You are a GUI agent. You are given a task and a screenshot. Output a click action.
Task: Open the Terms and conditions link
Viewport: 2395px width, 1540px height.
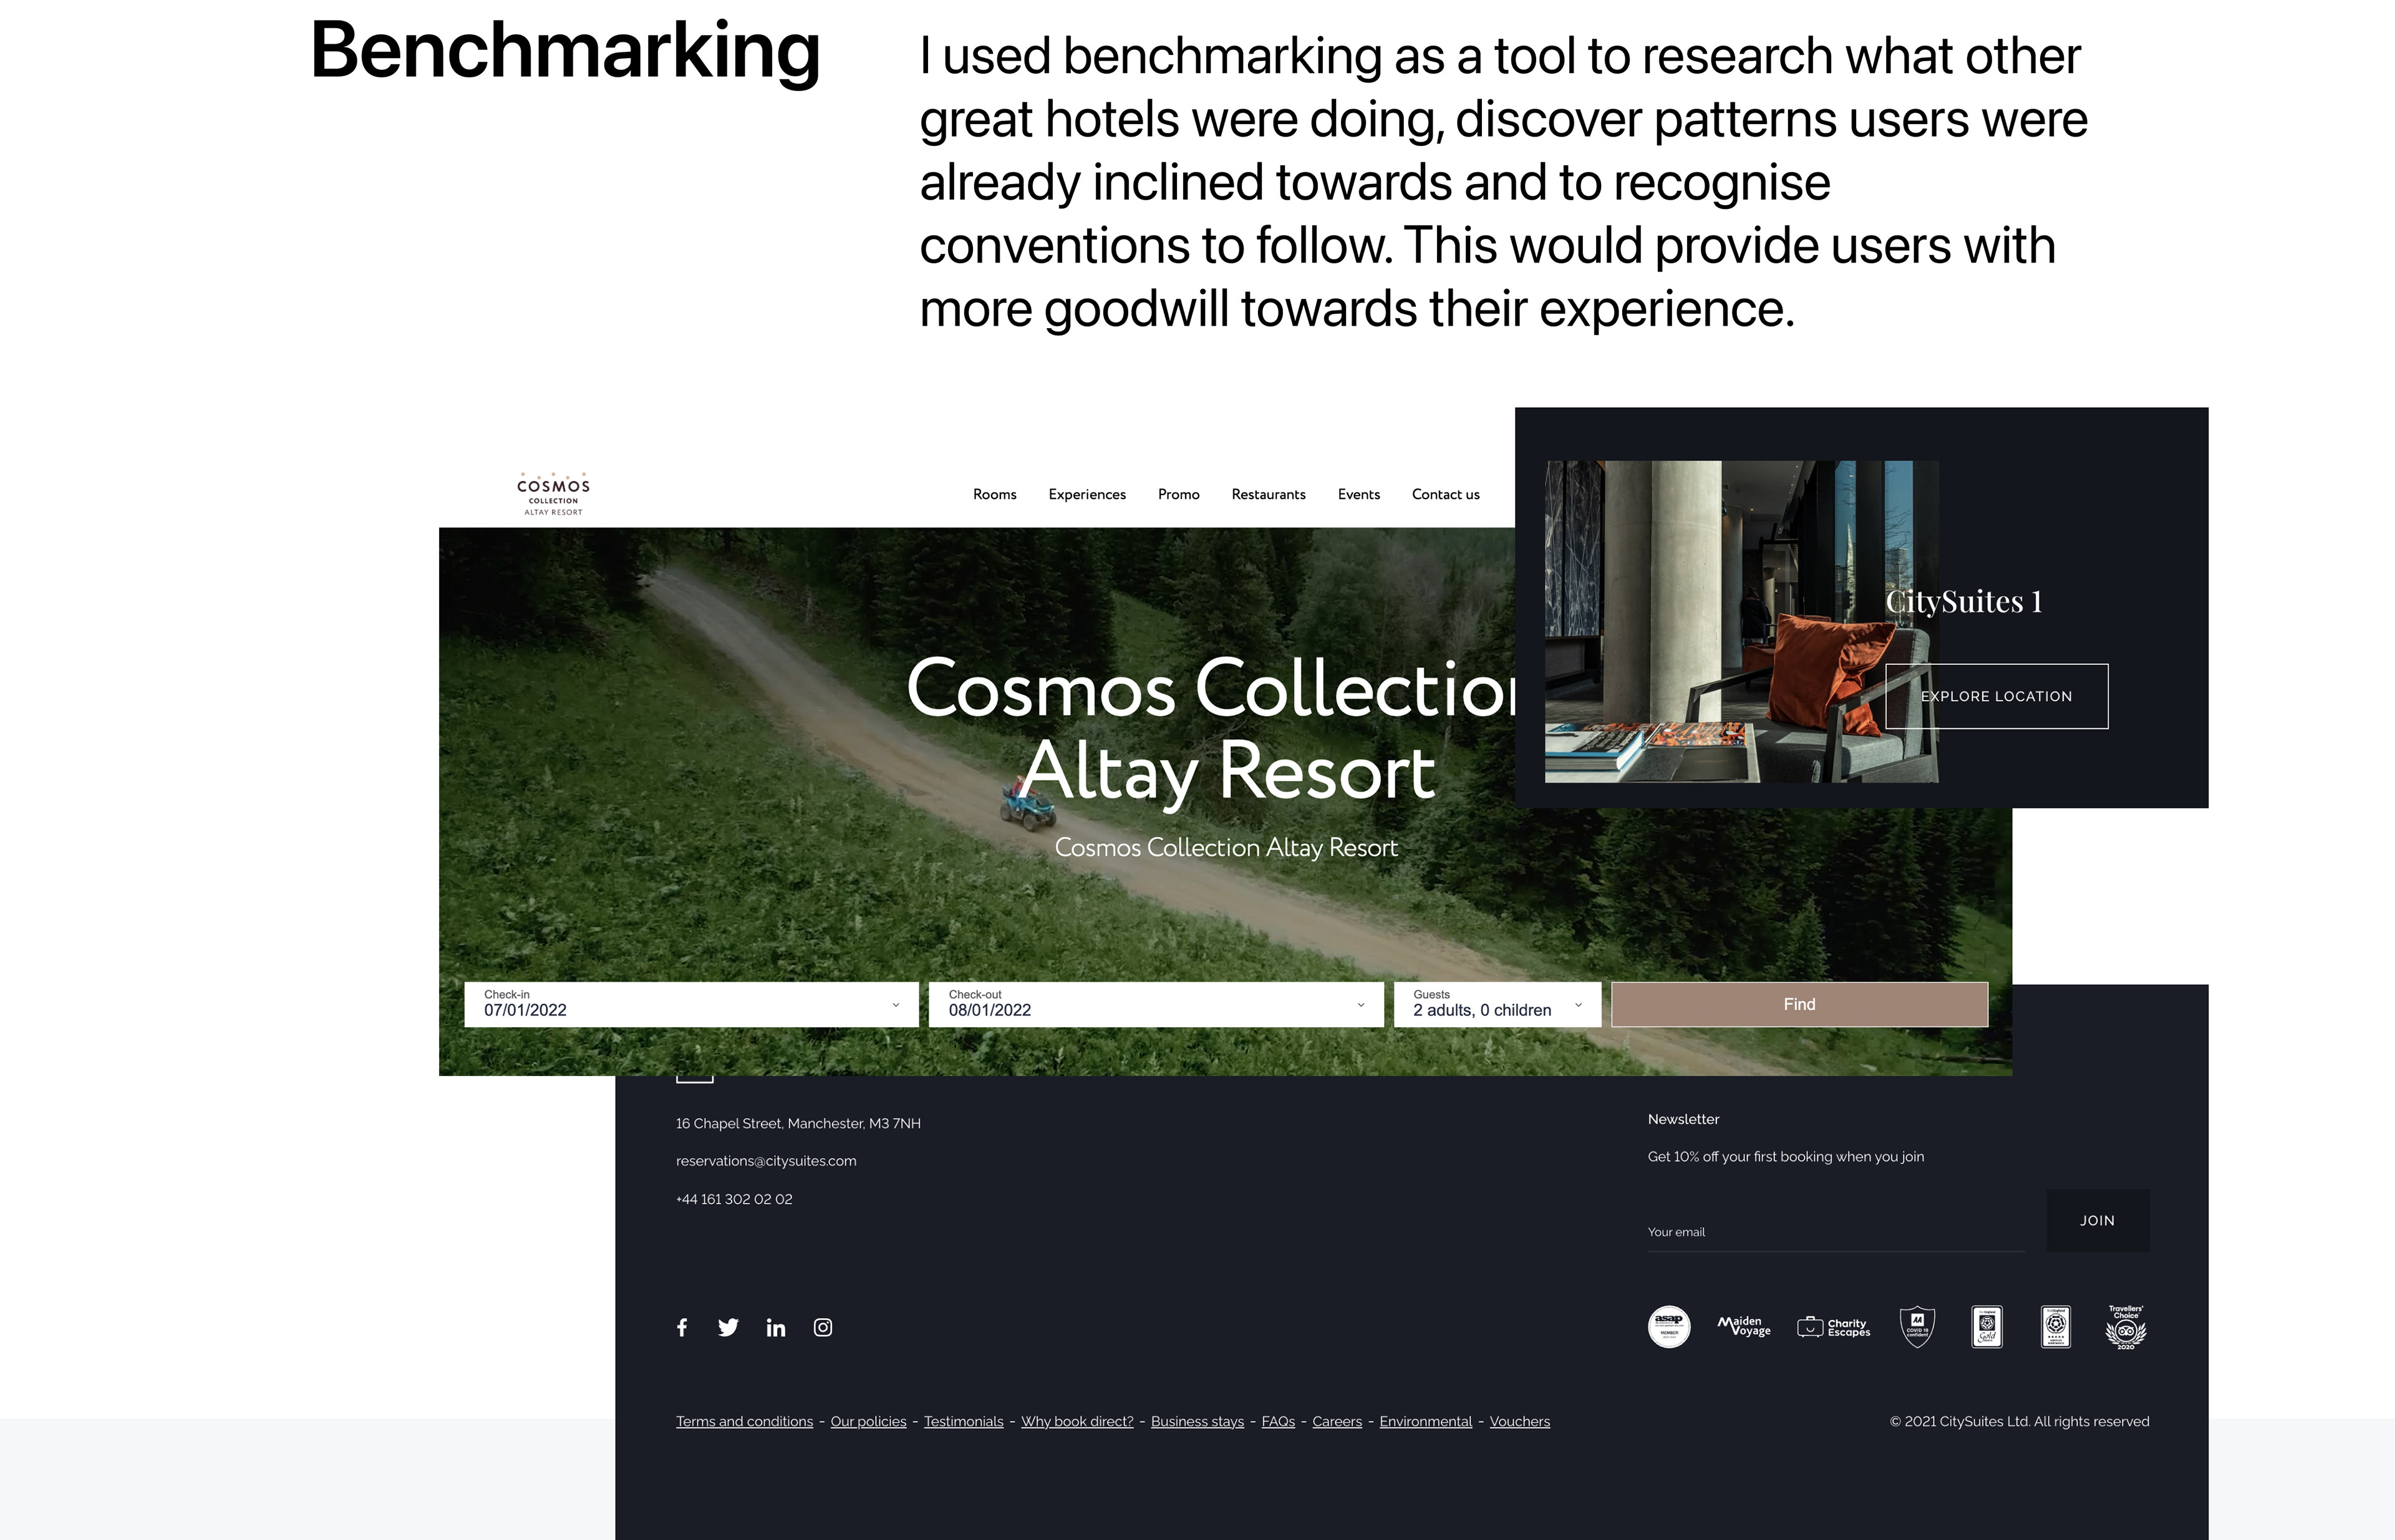[744, 1421]
